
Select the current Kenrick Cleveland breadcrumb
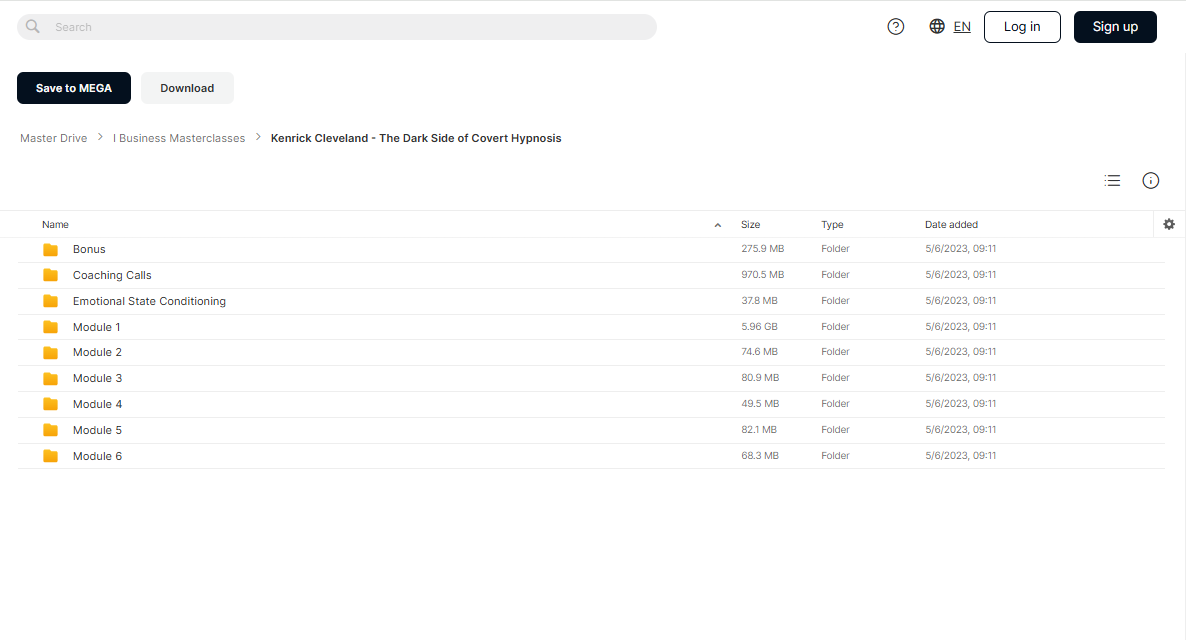416,138
